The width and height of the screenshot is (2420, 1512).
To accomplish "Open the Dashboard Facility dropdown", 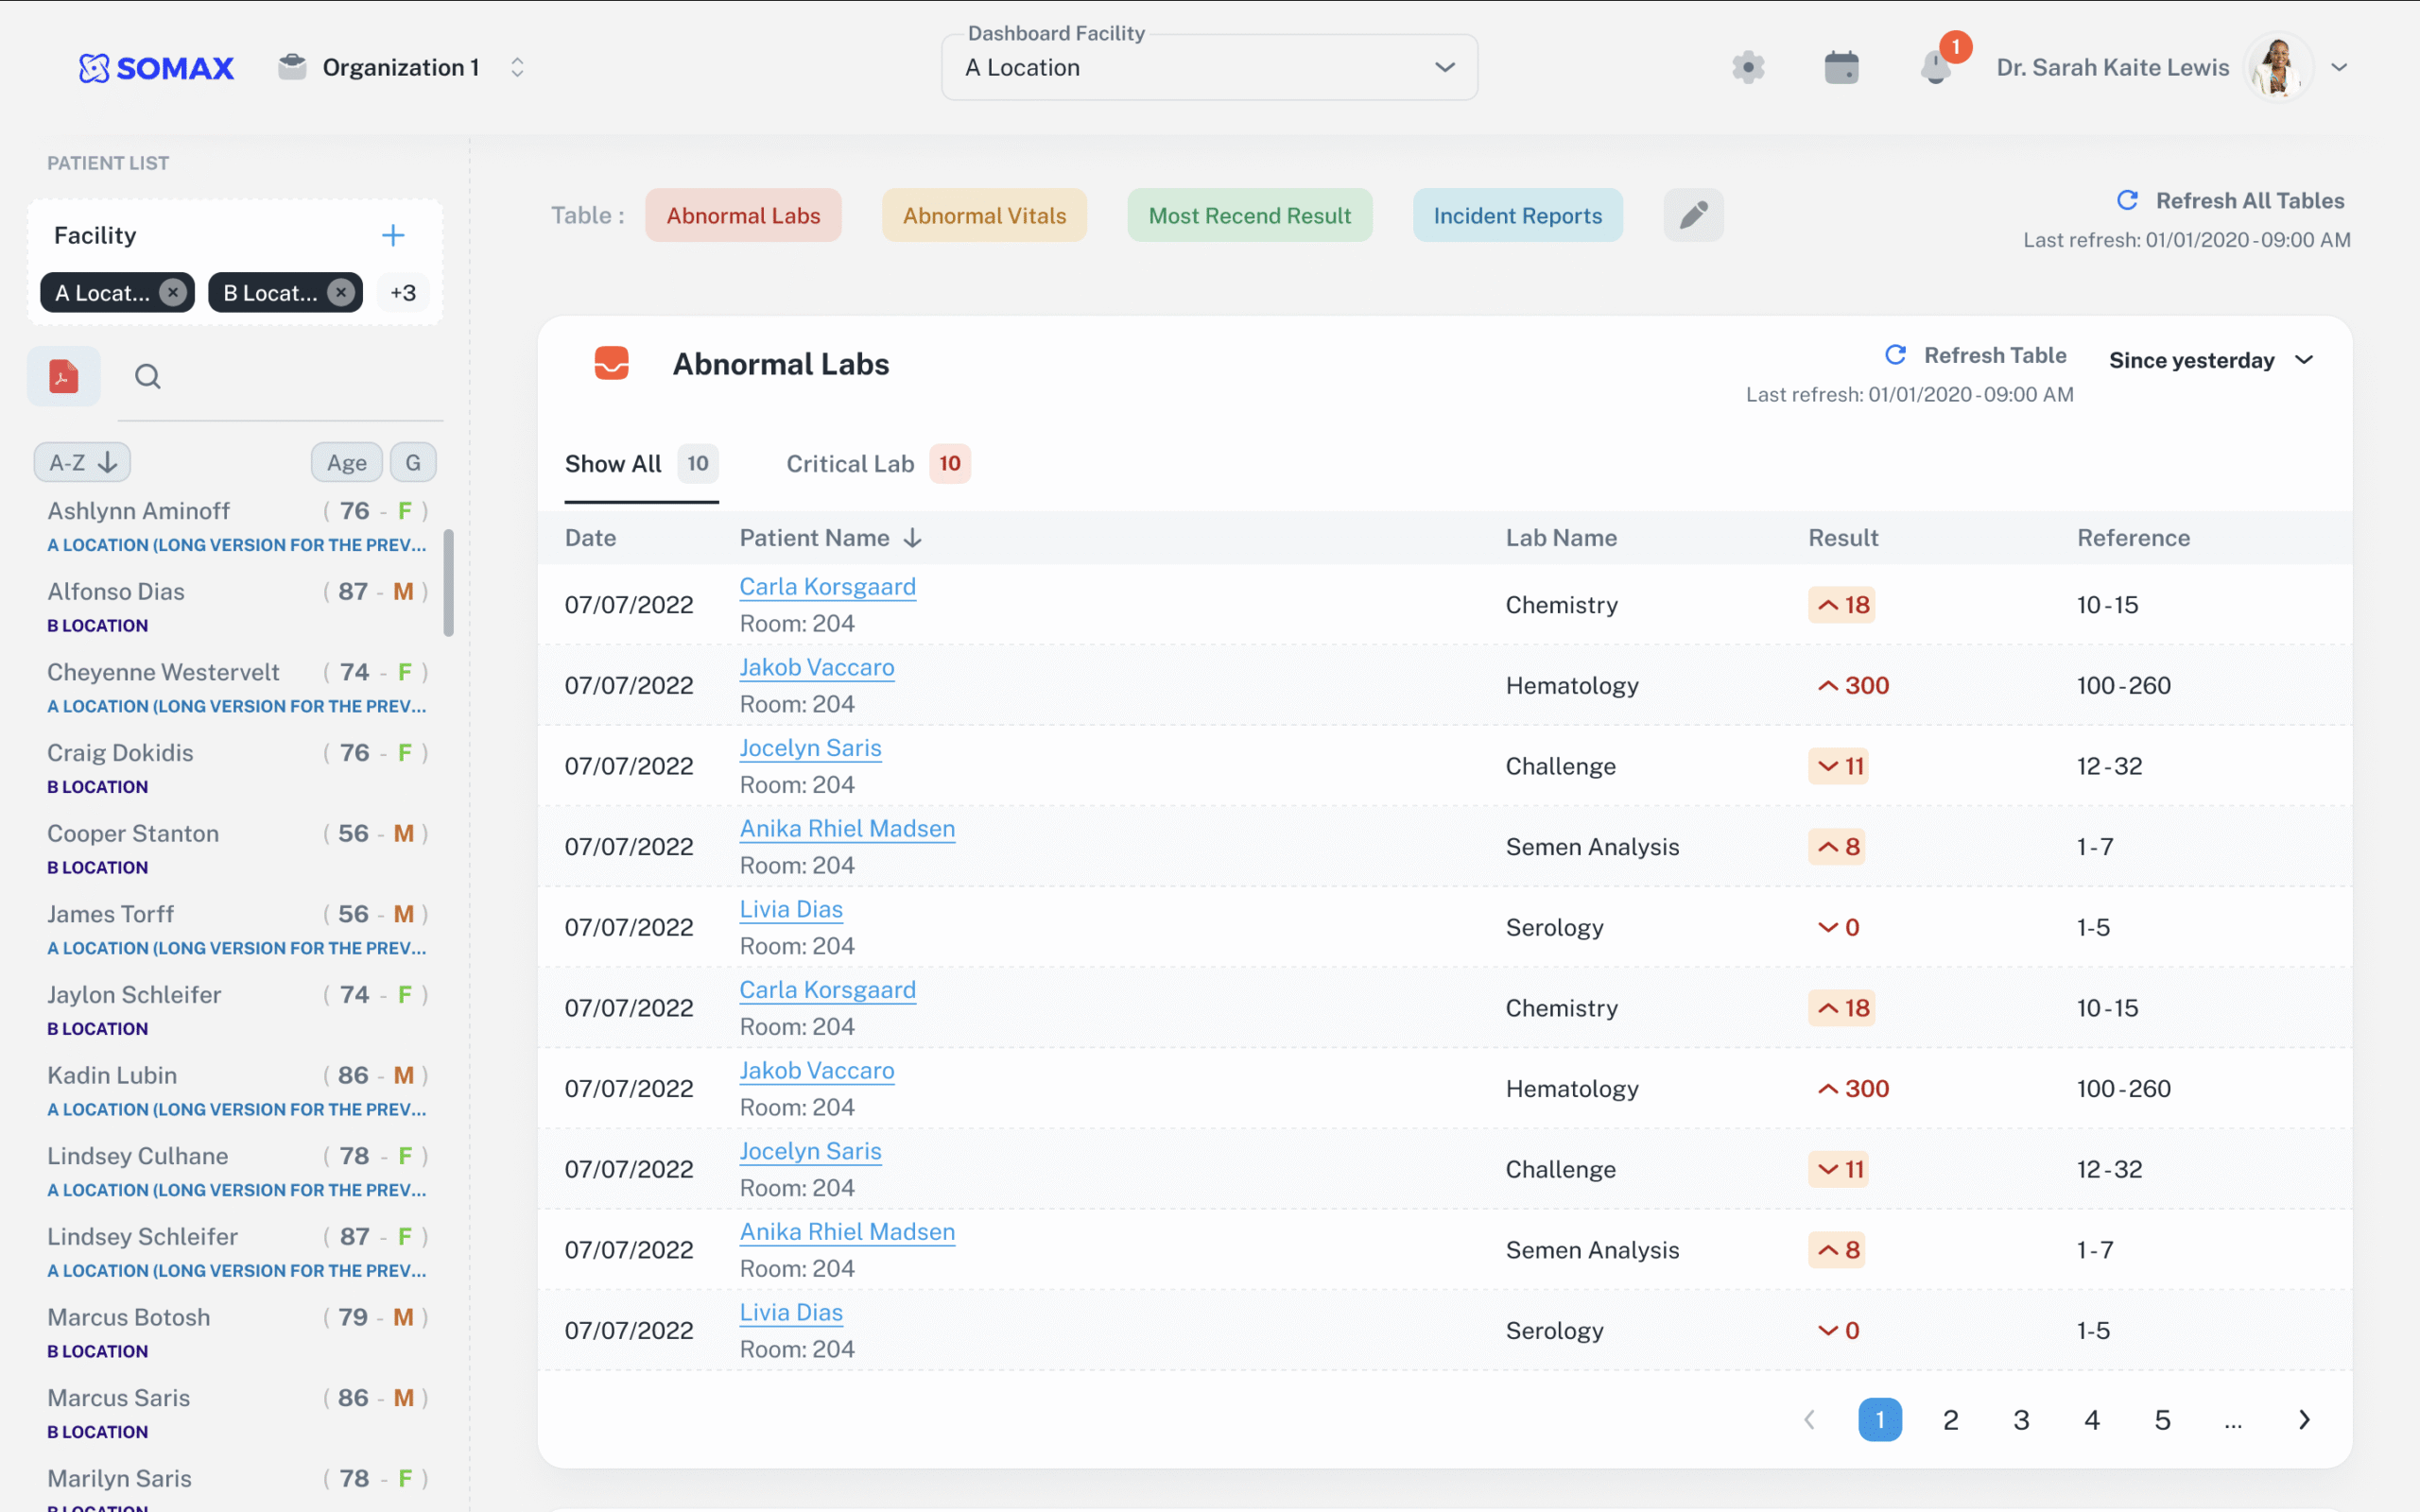I will click(1208, 67).
